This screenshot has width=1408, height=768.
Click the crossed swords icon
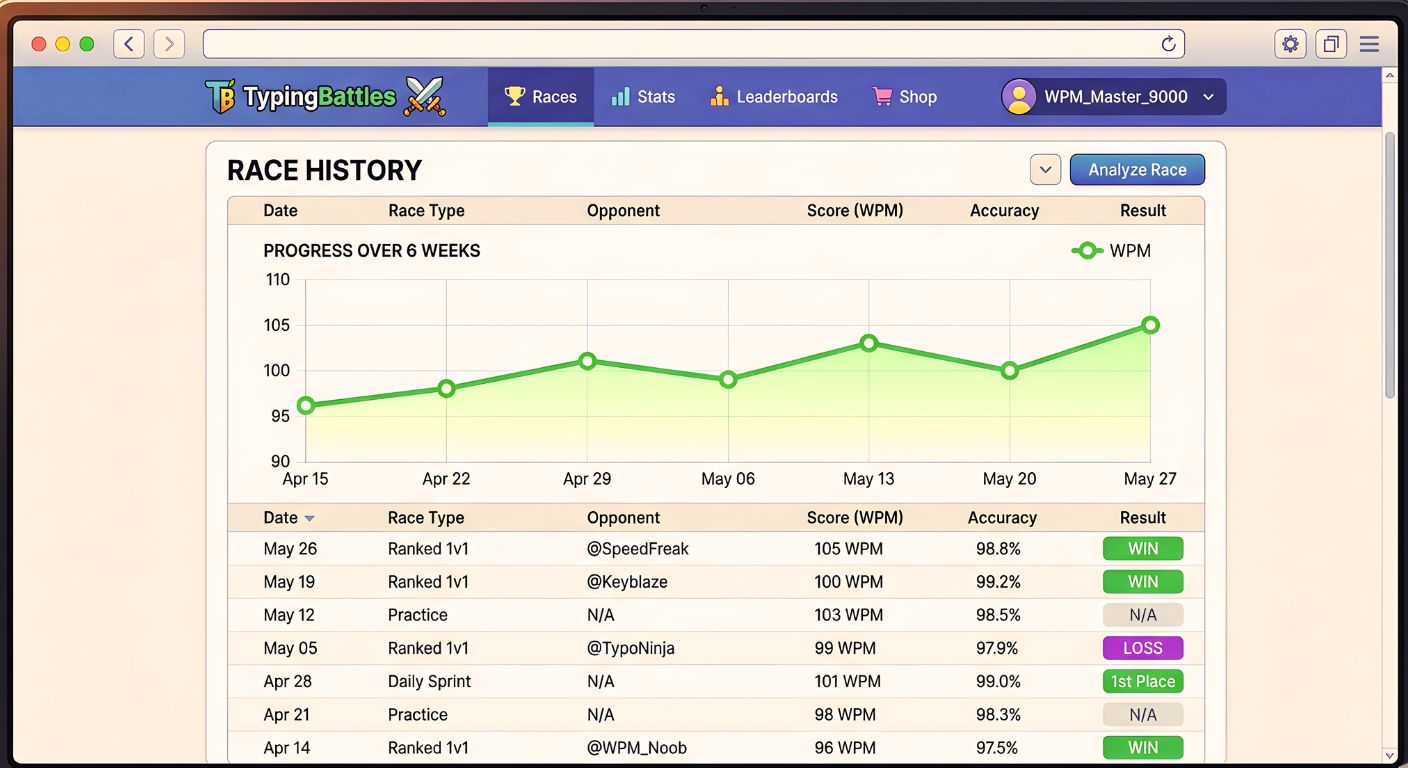(x=425, y=97)
